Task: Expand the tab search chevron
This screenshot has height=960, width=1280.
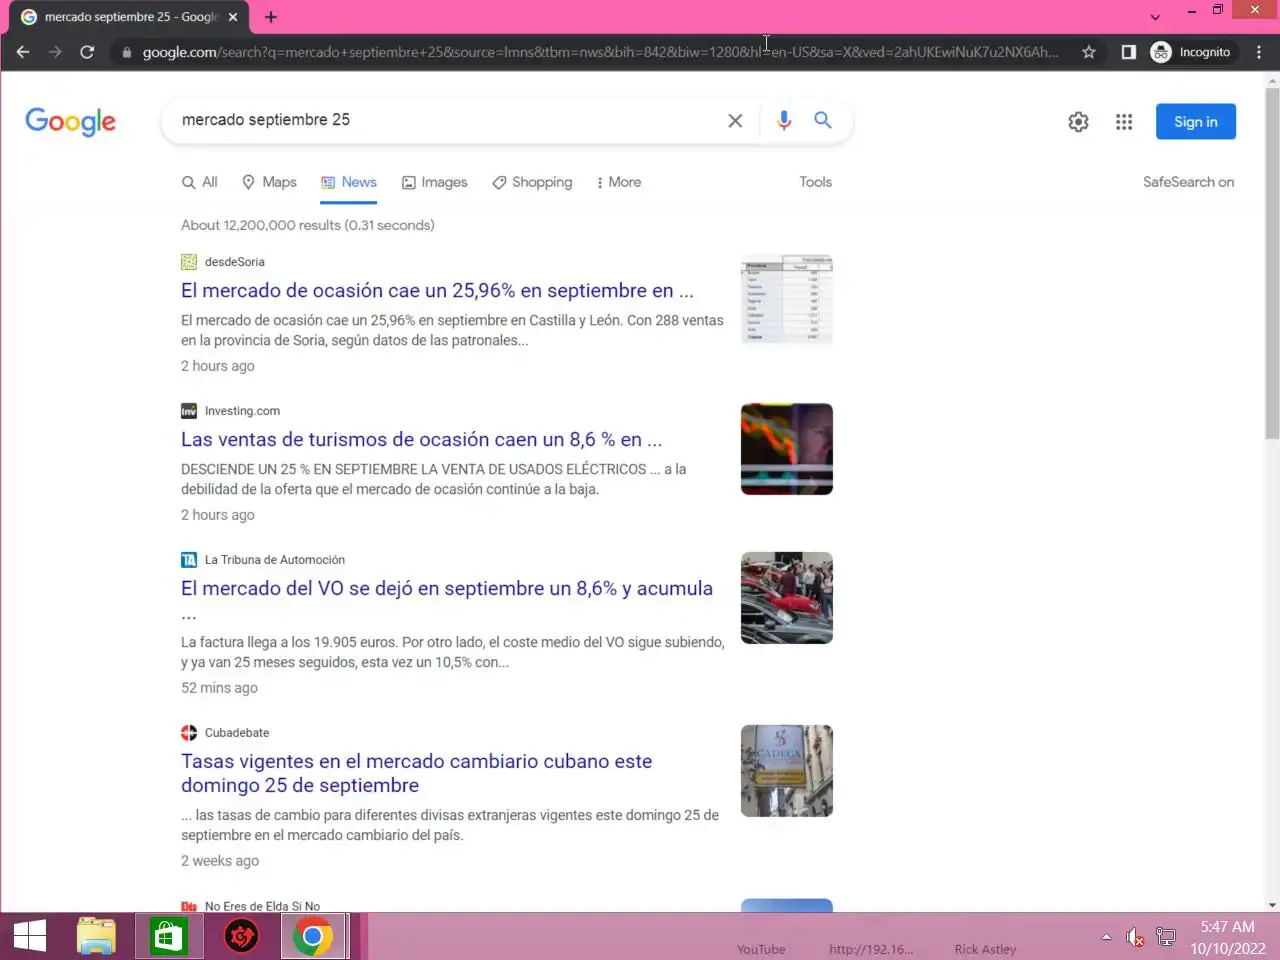Action: click(x=1155, y=17)
